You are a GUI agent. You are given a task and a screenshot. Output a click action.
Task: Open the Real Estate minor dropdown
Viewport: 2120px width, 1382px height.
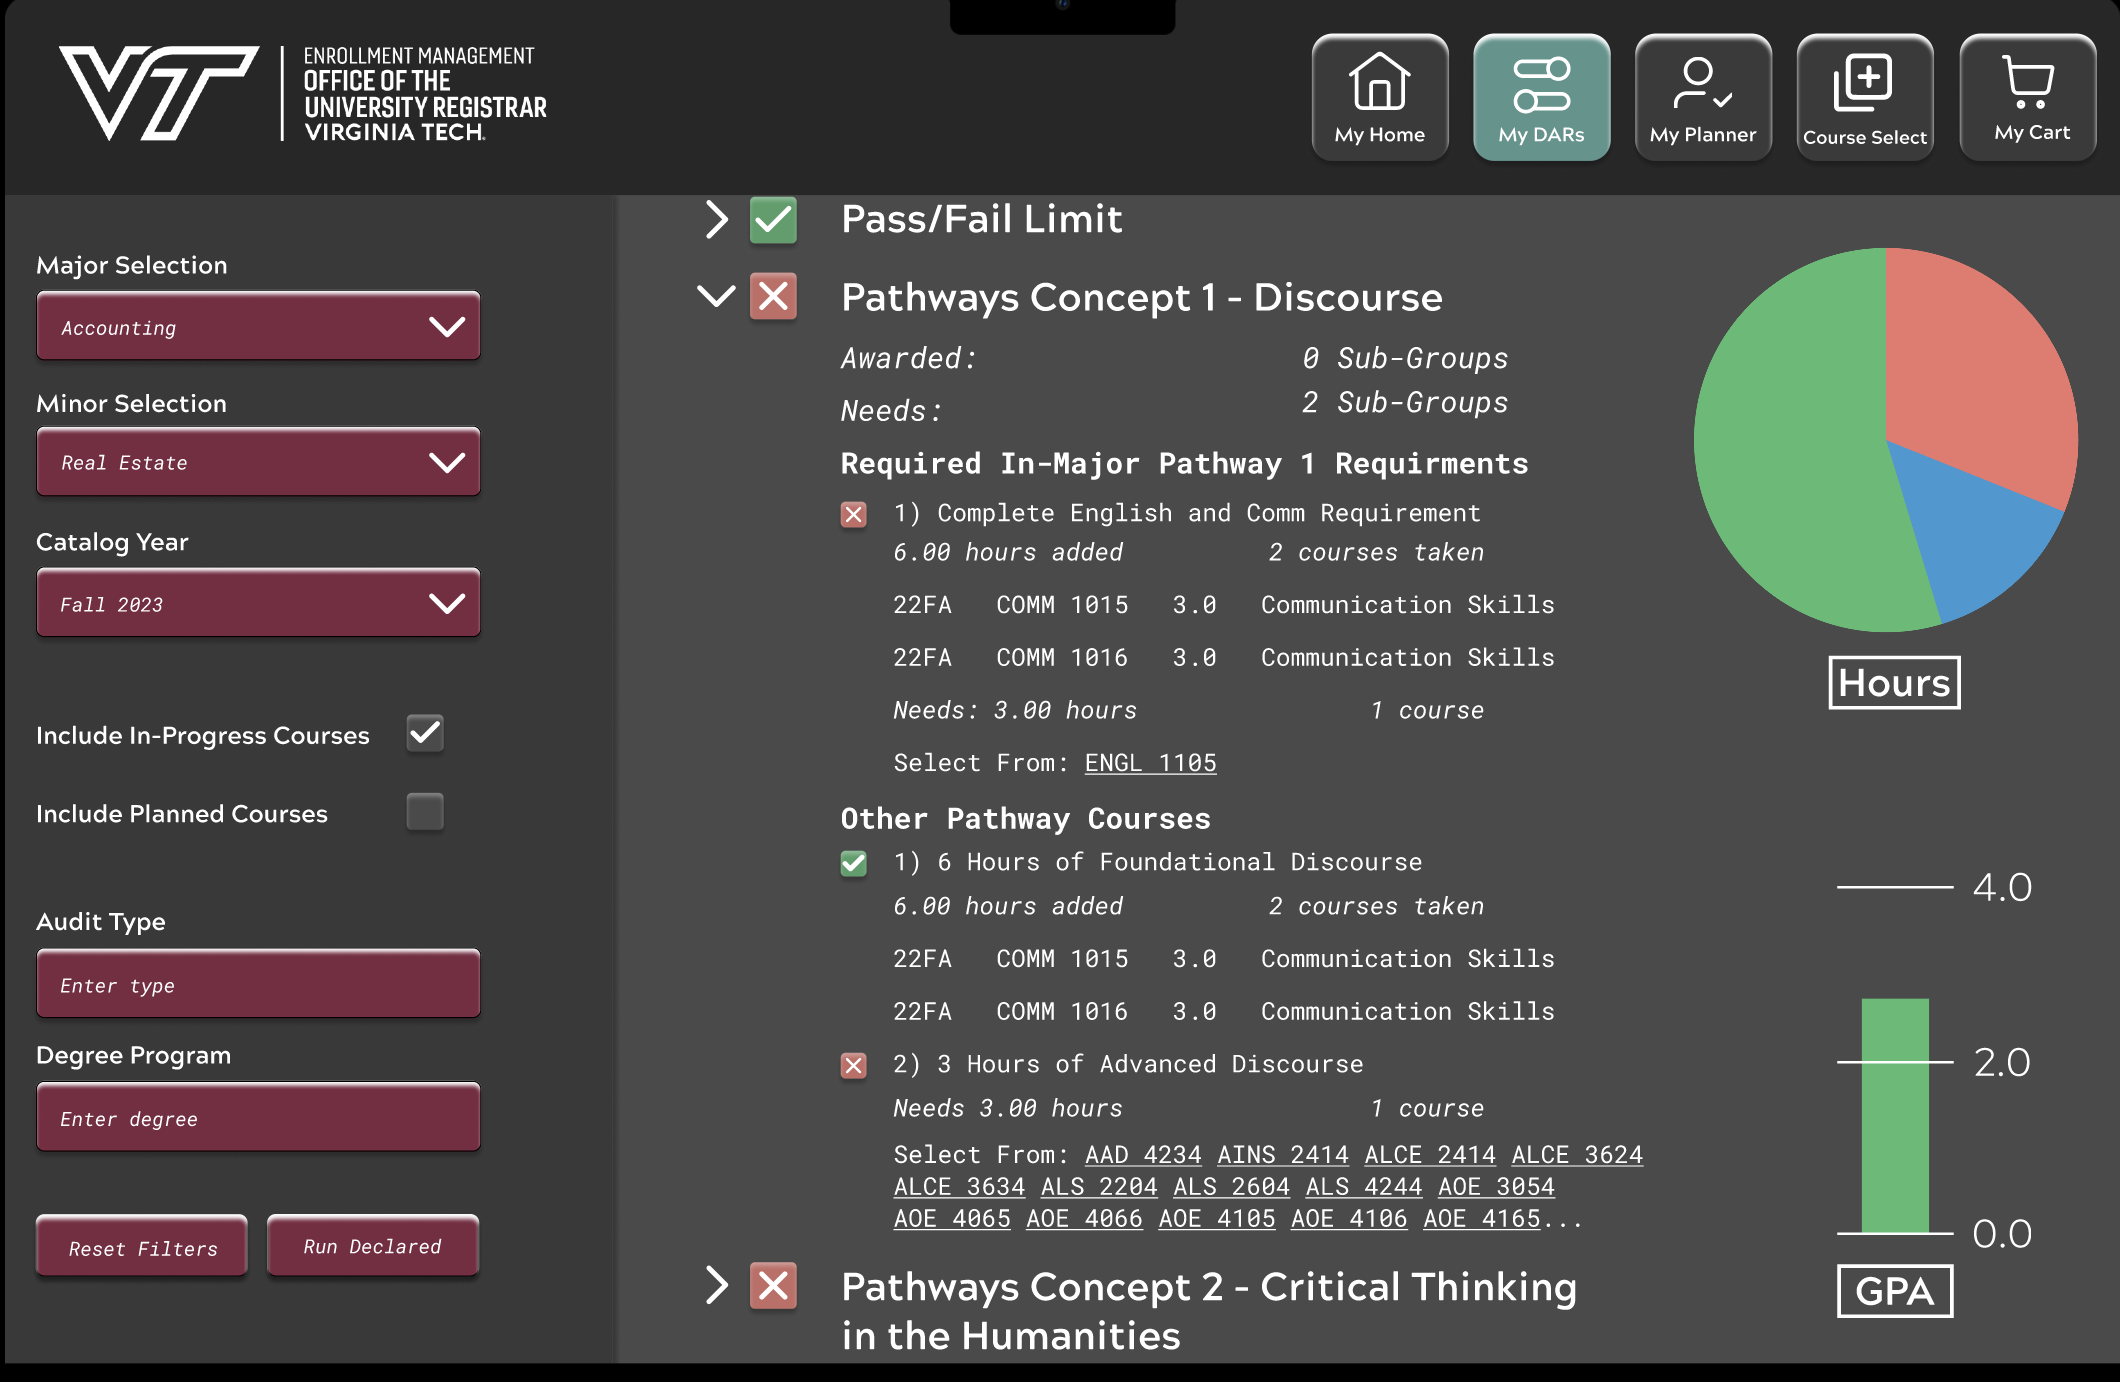[258, 462]
